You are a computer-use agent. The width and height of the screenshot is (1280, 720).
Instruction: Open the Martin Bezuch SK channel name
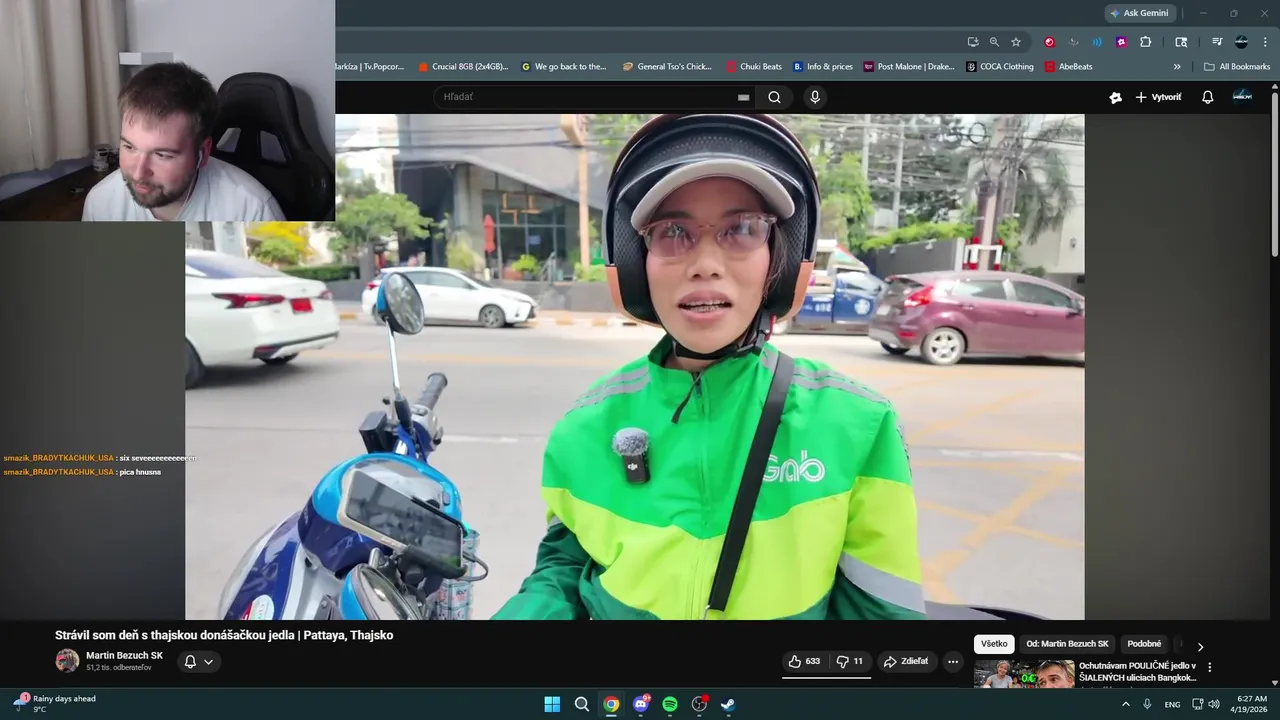(x=124, y=656)
